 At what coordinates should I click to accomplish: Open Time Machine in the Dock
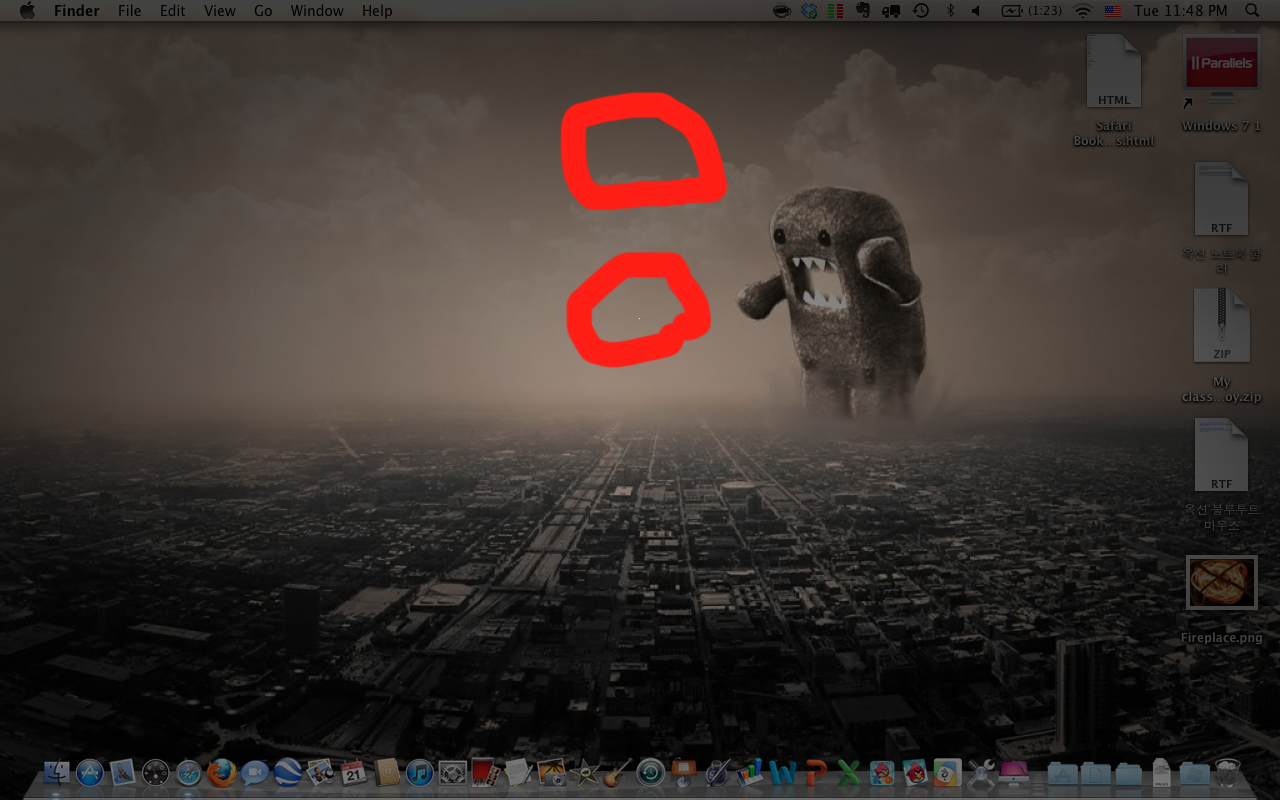tap(651, 773)
